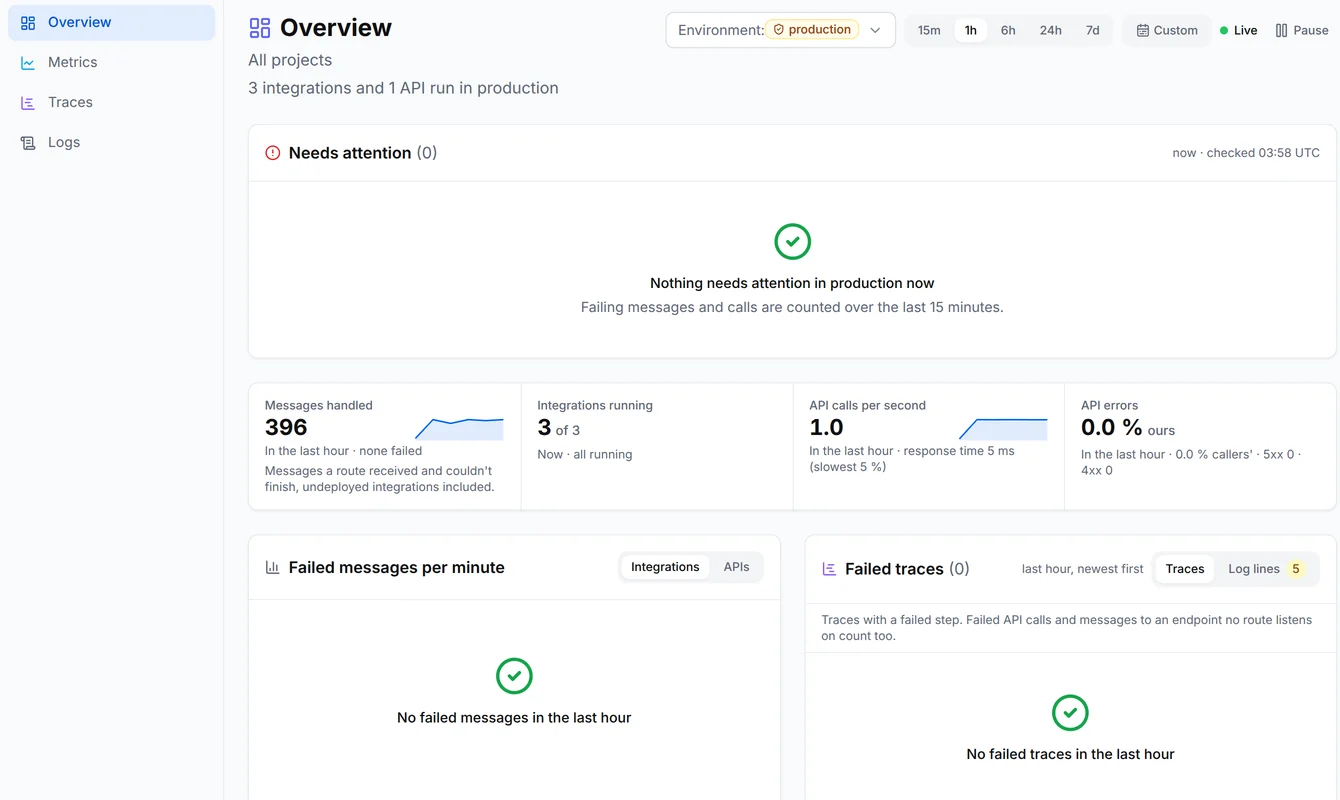Click the Traces icon in sidebar

click(x=28, y=102)
